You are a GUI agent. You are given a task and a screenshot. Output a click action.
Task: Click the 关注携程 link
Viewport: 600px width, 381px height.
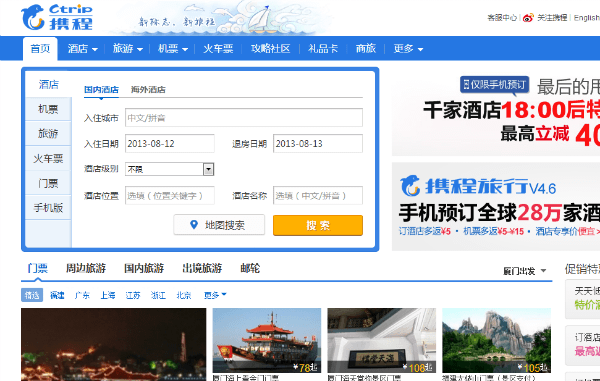[552, 18]
